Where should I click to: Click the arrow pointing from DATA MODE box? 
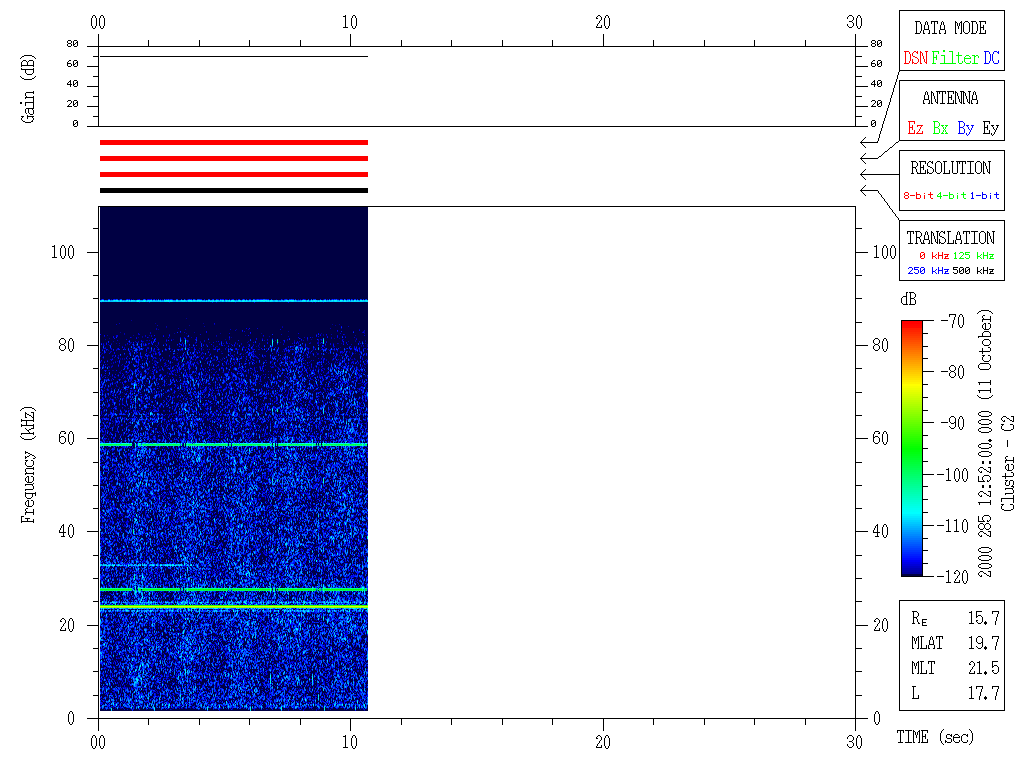tap(865, 143)
